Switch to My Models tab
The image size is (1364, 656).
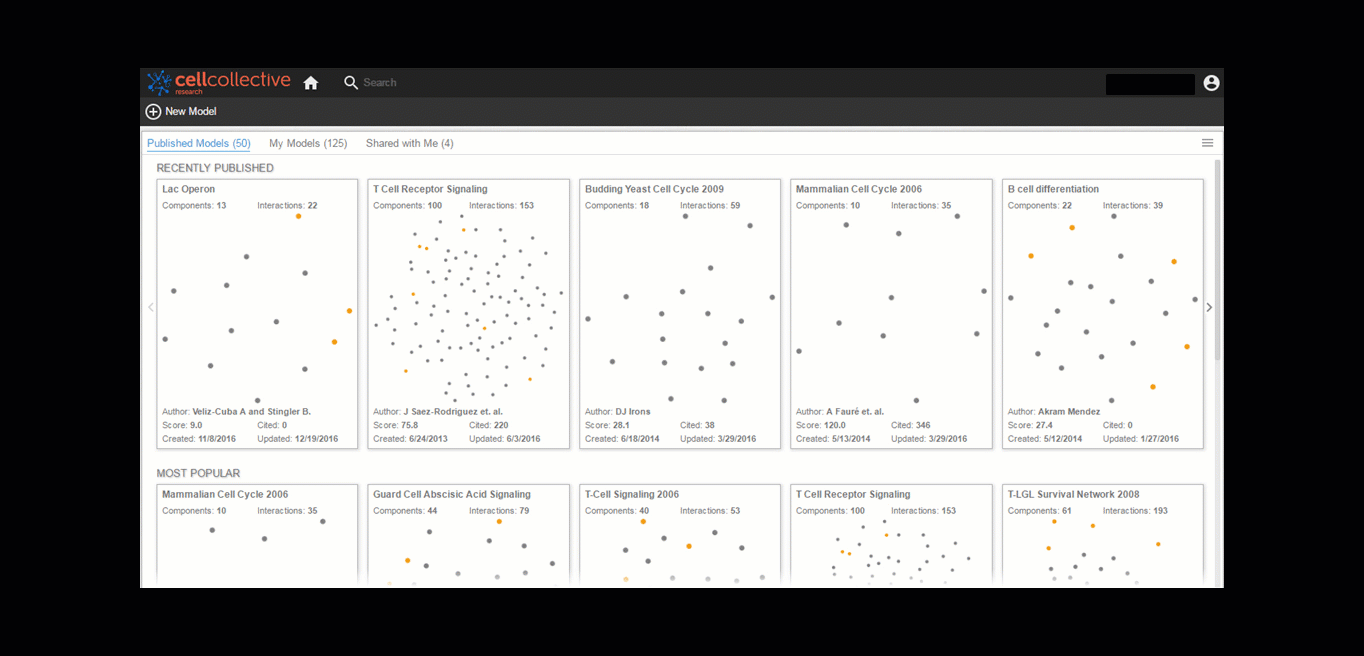(308, 144)
